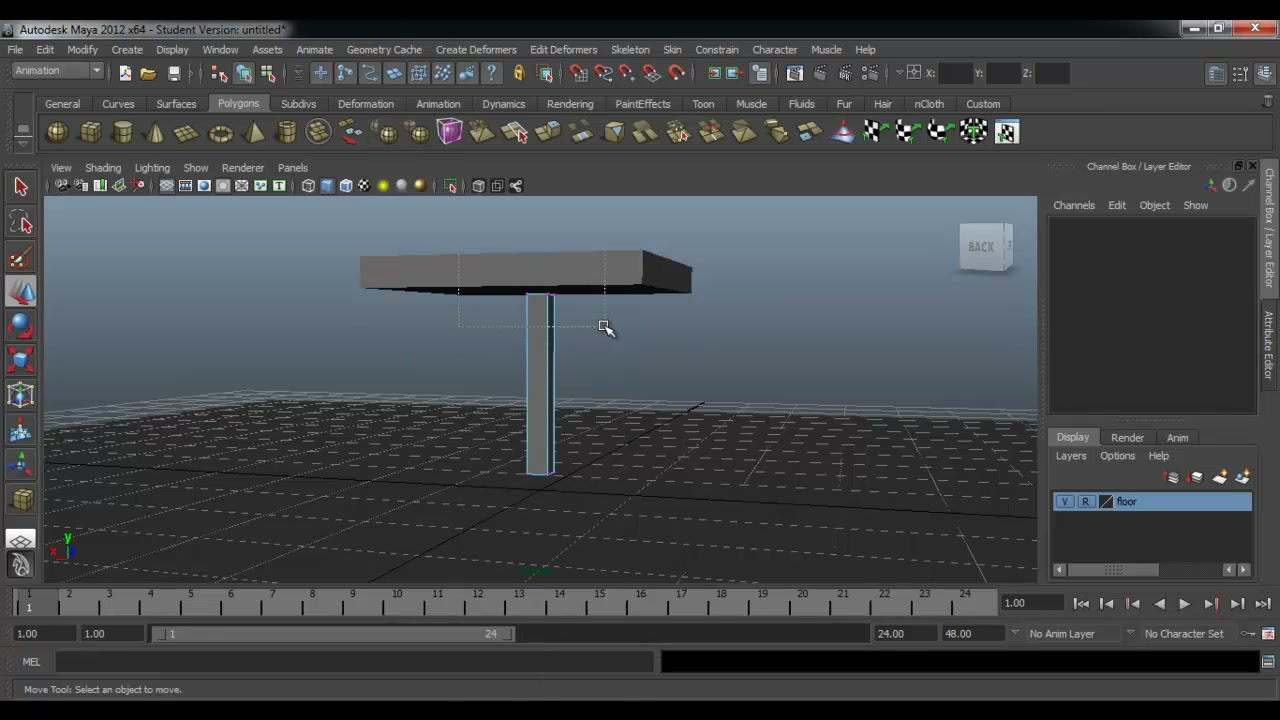Image resolution: width=1280 pixels, height=720 pixels.
Task: Select the Paint Selection tool in toolbox
Action: click(21, 258)
